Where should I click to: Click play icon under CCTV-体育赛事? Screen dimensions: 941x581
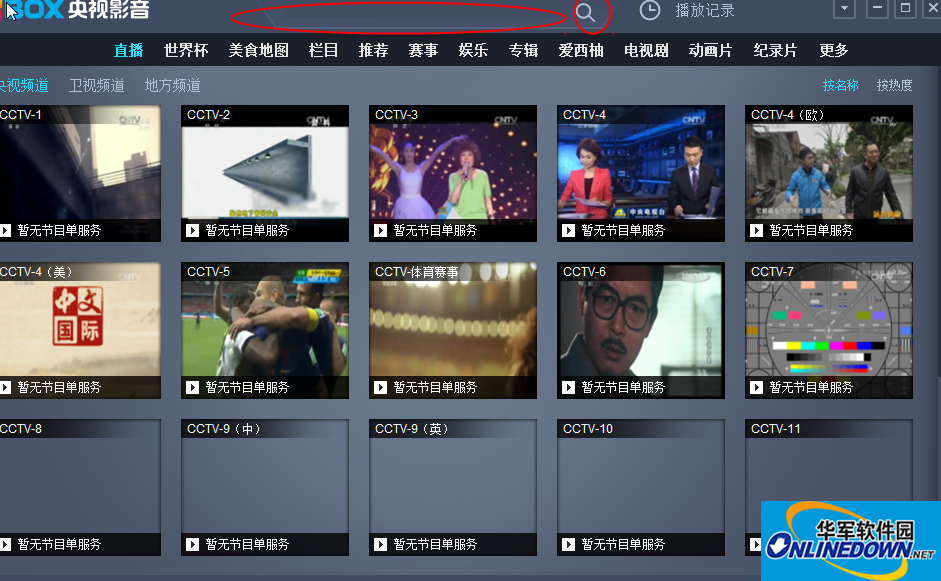(380, 388)
